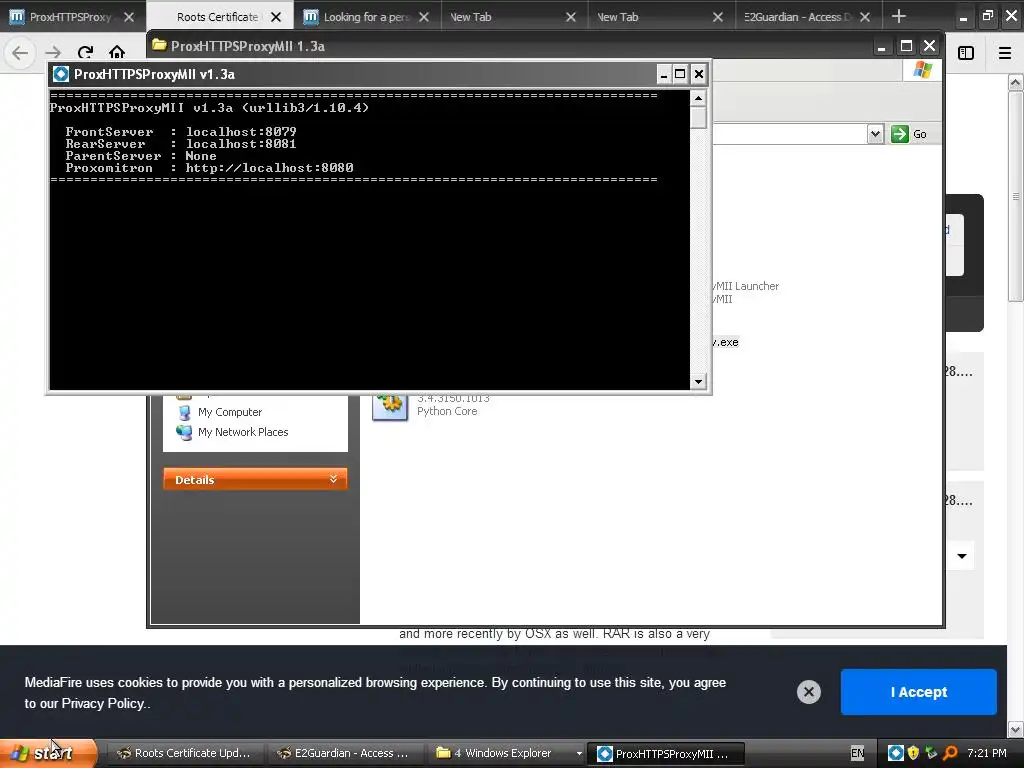The width and height of the screenshot is (1024, 768).
Task: Select the Roots Certificate tab
Action: [x=217, y=17]
